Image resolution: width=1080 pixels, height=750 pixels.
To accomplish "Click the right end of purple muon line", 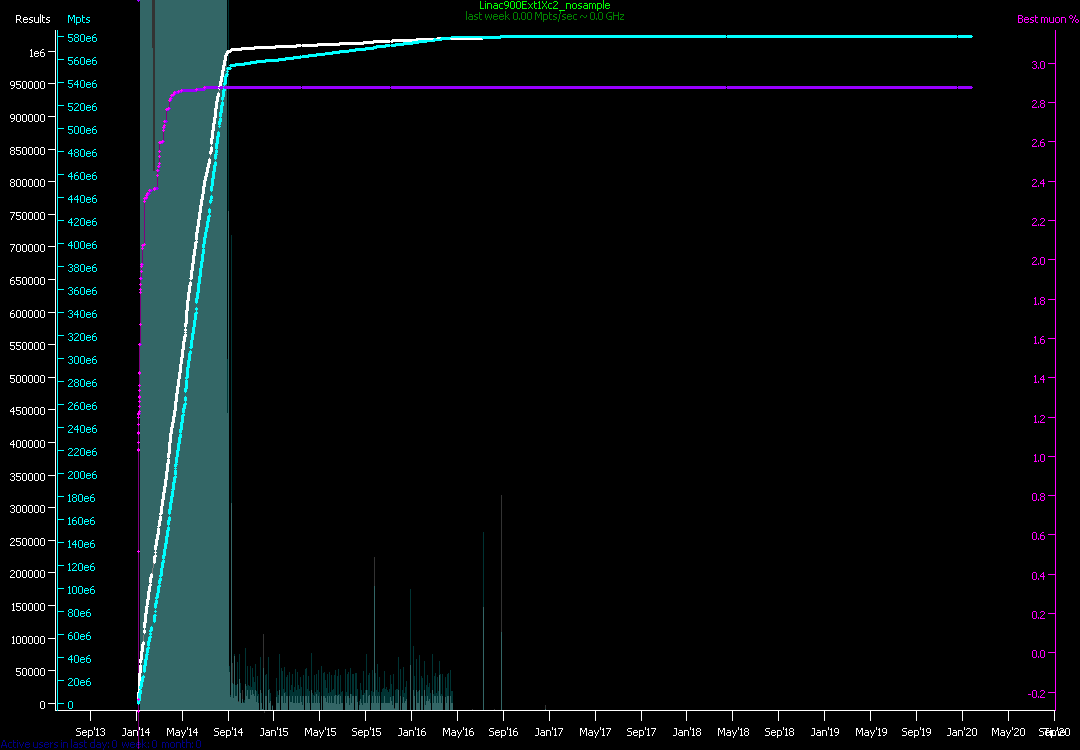I will click(x=970, y=88).
